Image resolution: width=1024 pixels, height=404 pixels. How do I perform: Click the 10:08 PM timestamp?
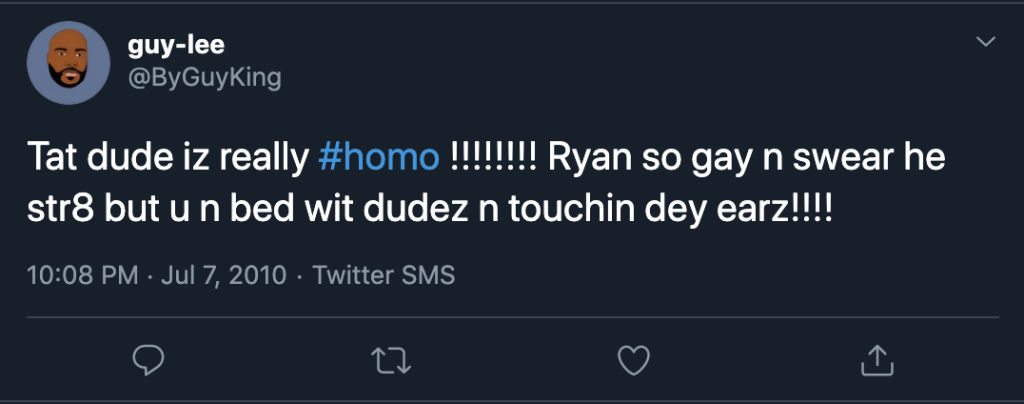click(x=83, y=274)
